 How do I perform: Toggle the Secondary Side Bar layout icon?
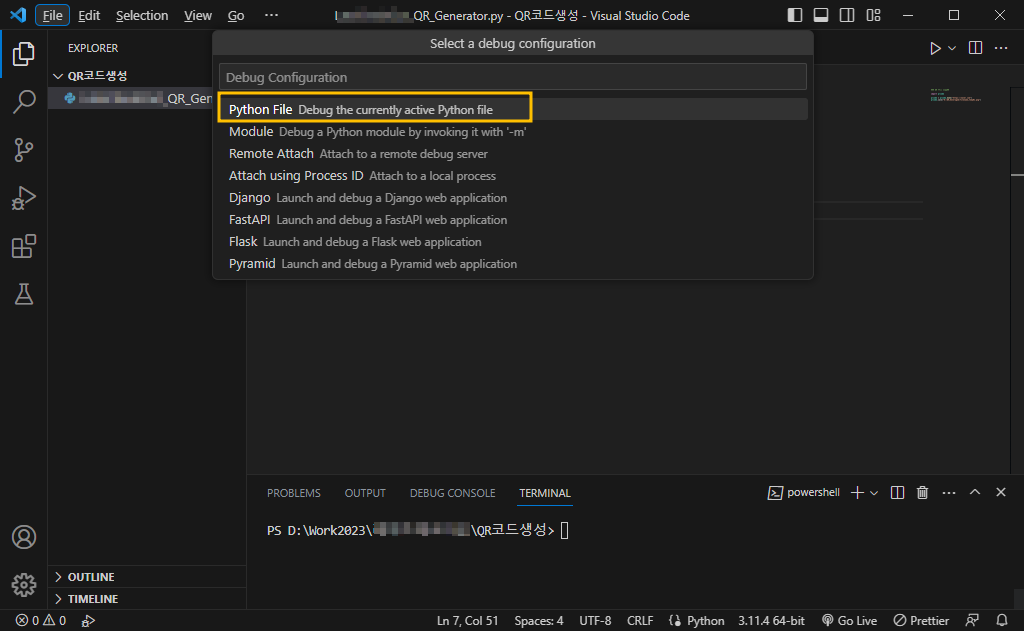(x=847, y=15)
